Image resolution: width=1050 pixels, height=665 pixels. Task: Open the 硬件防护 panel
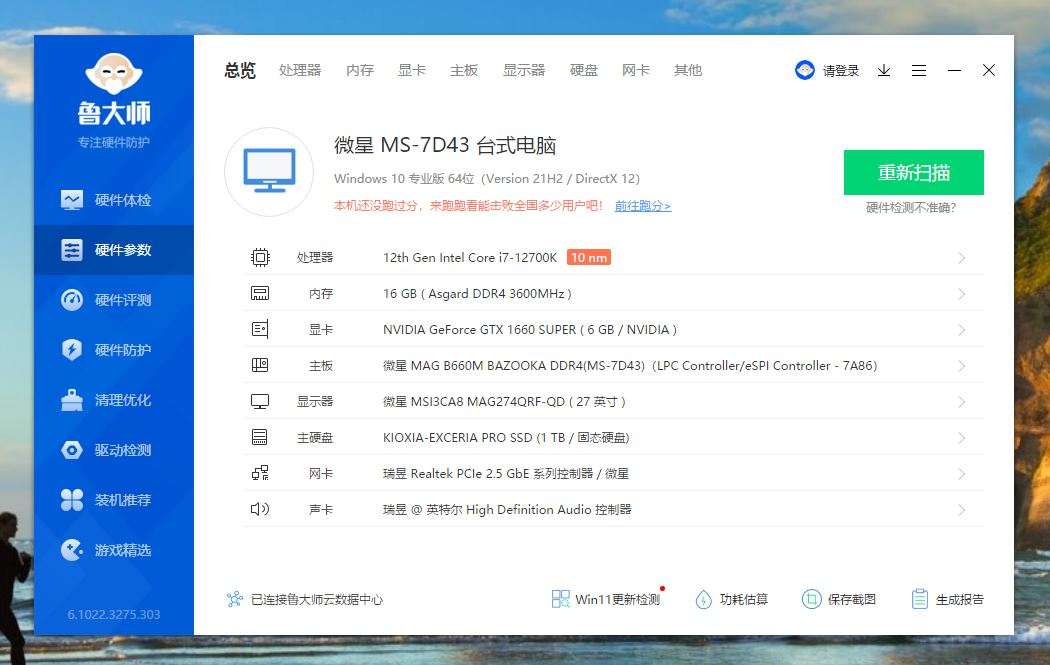pyautogui.click(x=113, y=350)
